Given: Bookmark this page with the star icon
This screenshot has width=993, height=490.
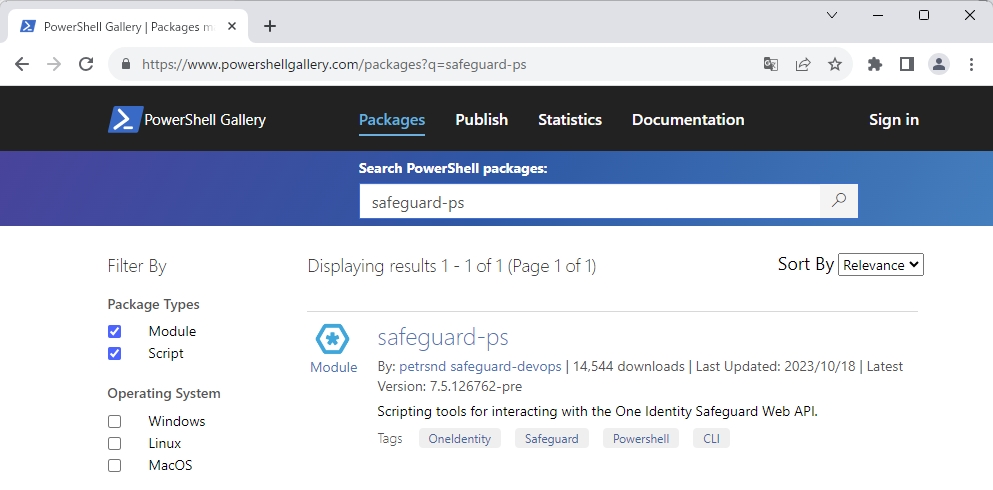Looking at the screenshot, I should click(x=835, y=64).
